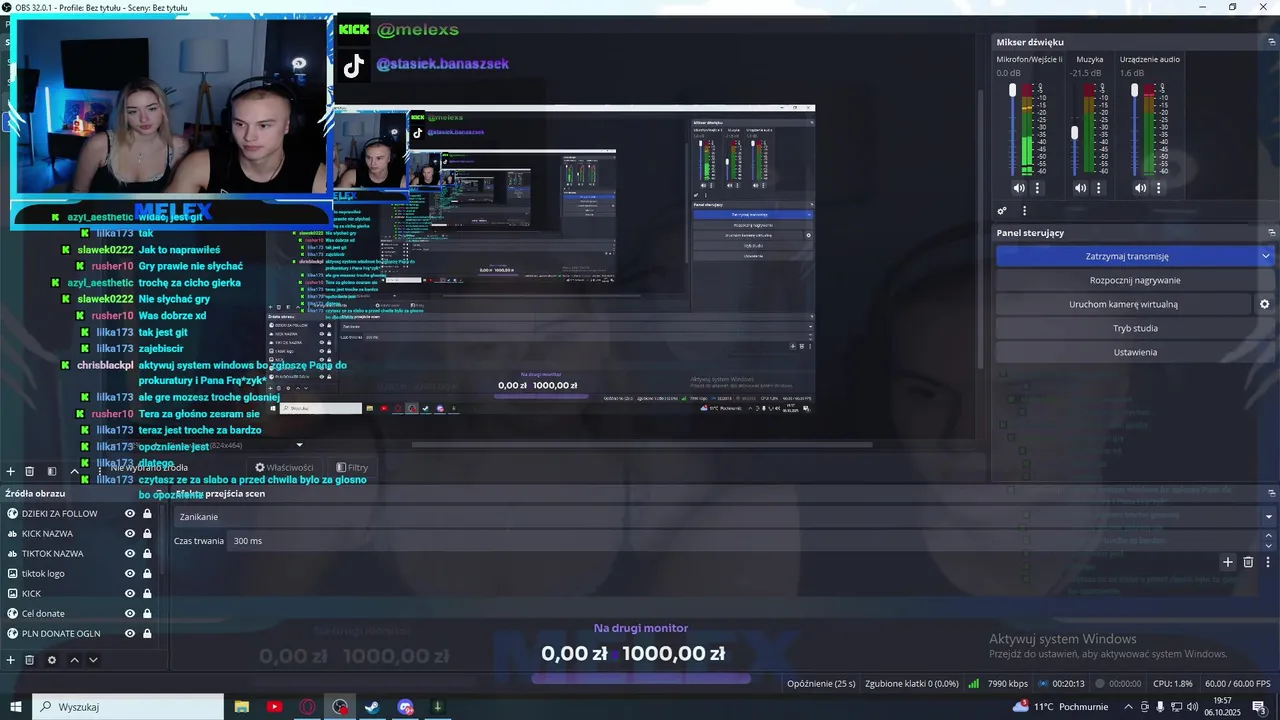The height and width of the screenshot is (720, 1280).
Task: Open scene filters icon in scenes toolbar
Action: coord(52,471)
